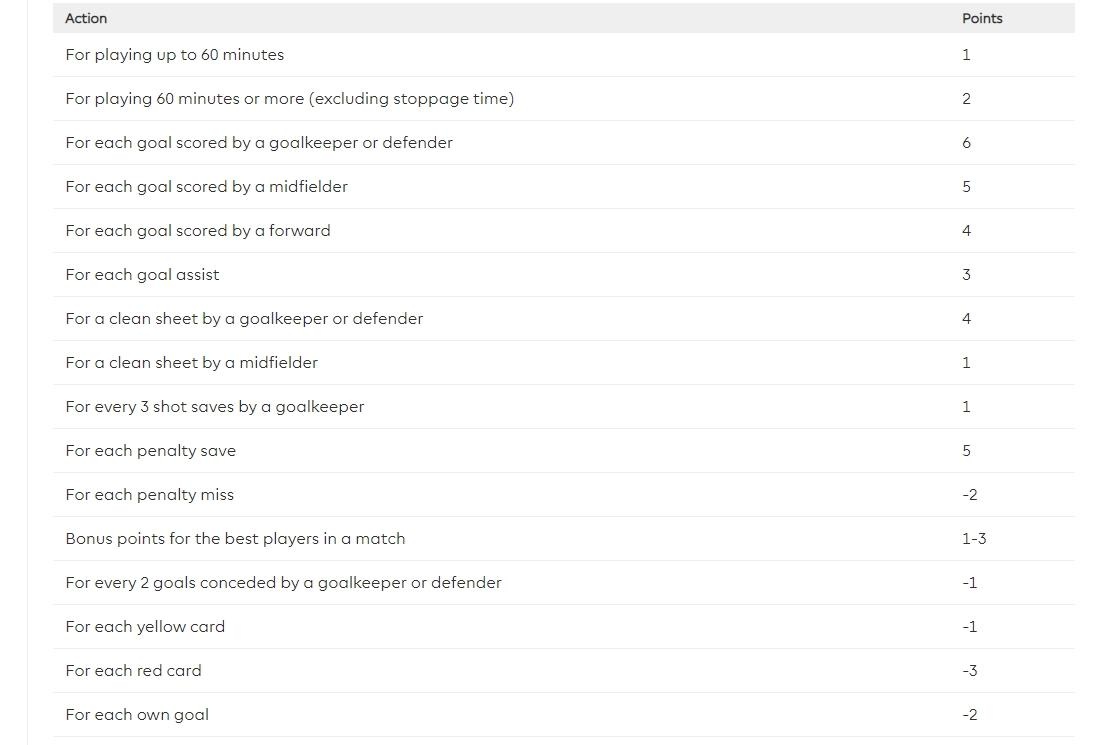This screenshot has width=1094, height=745.
Task: Click 'For each penalty save' text
Action: (151, 451)
